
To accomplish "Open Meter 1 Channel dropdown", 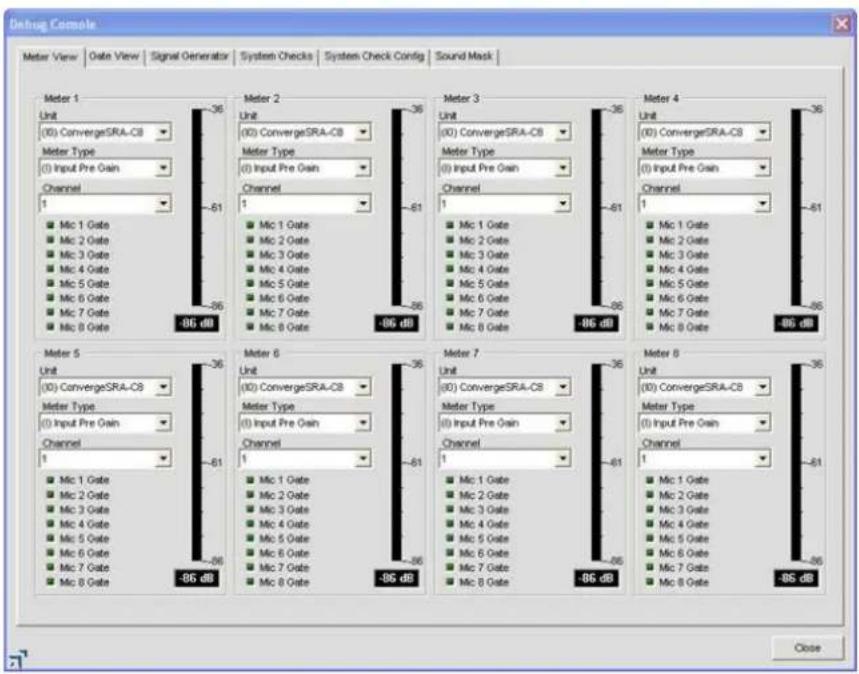I will click(x=163, y=204).
